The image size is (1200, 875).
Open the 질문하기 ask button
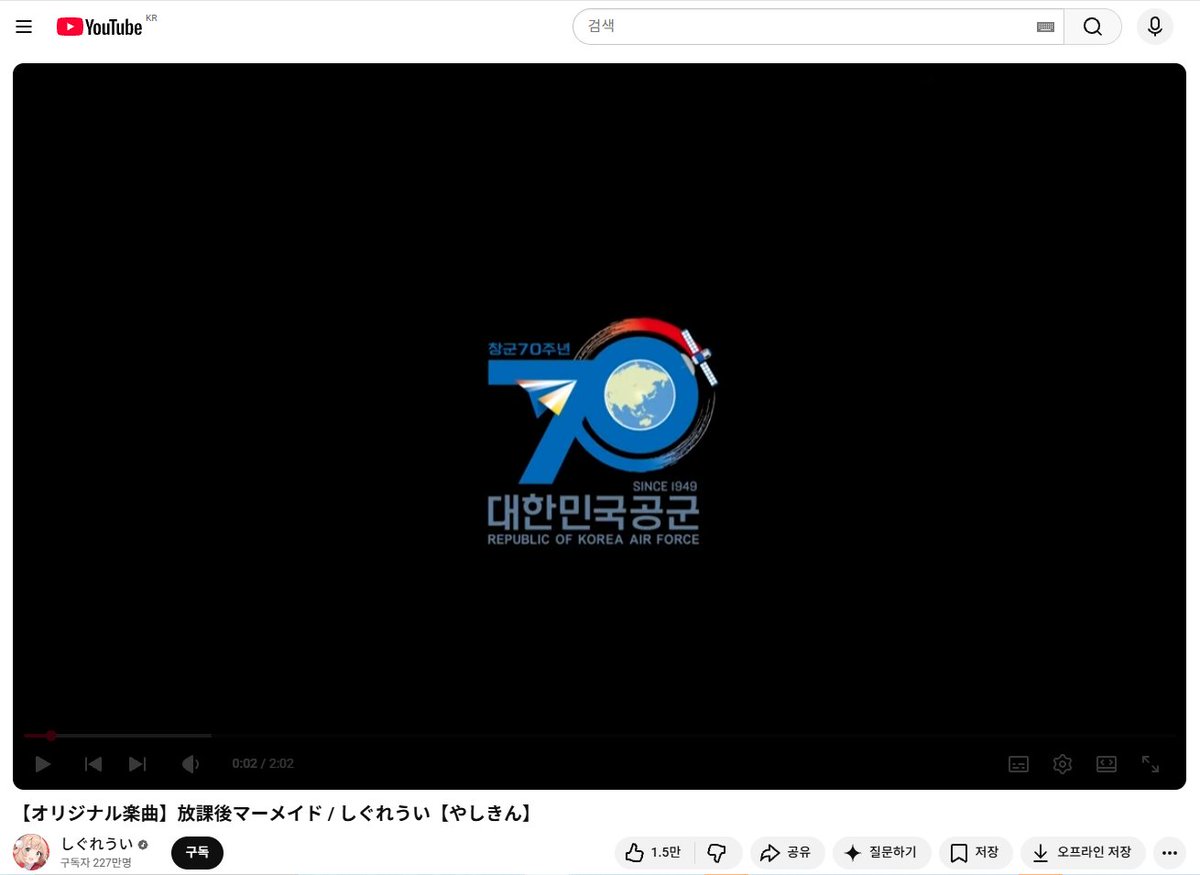[x=881, y=853]
